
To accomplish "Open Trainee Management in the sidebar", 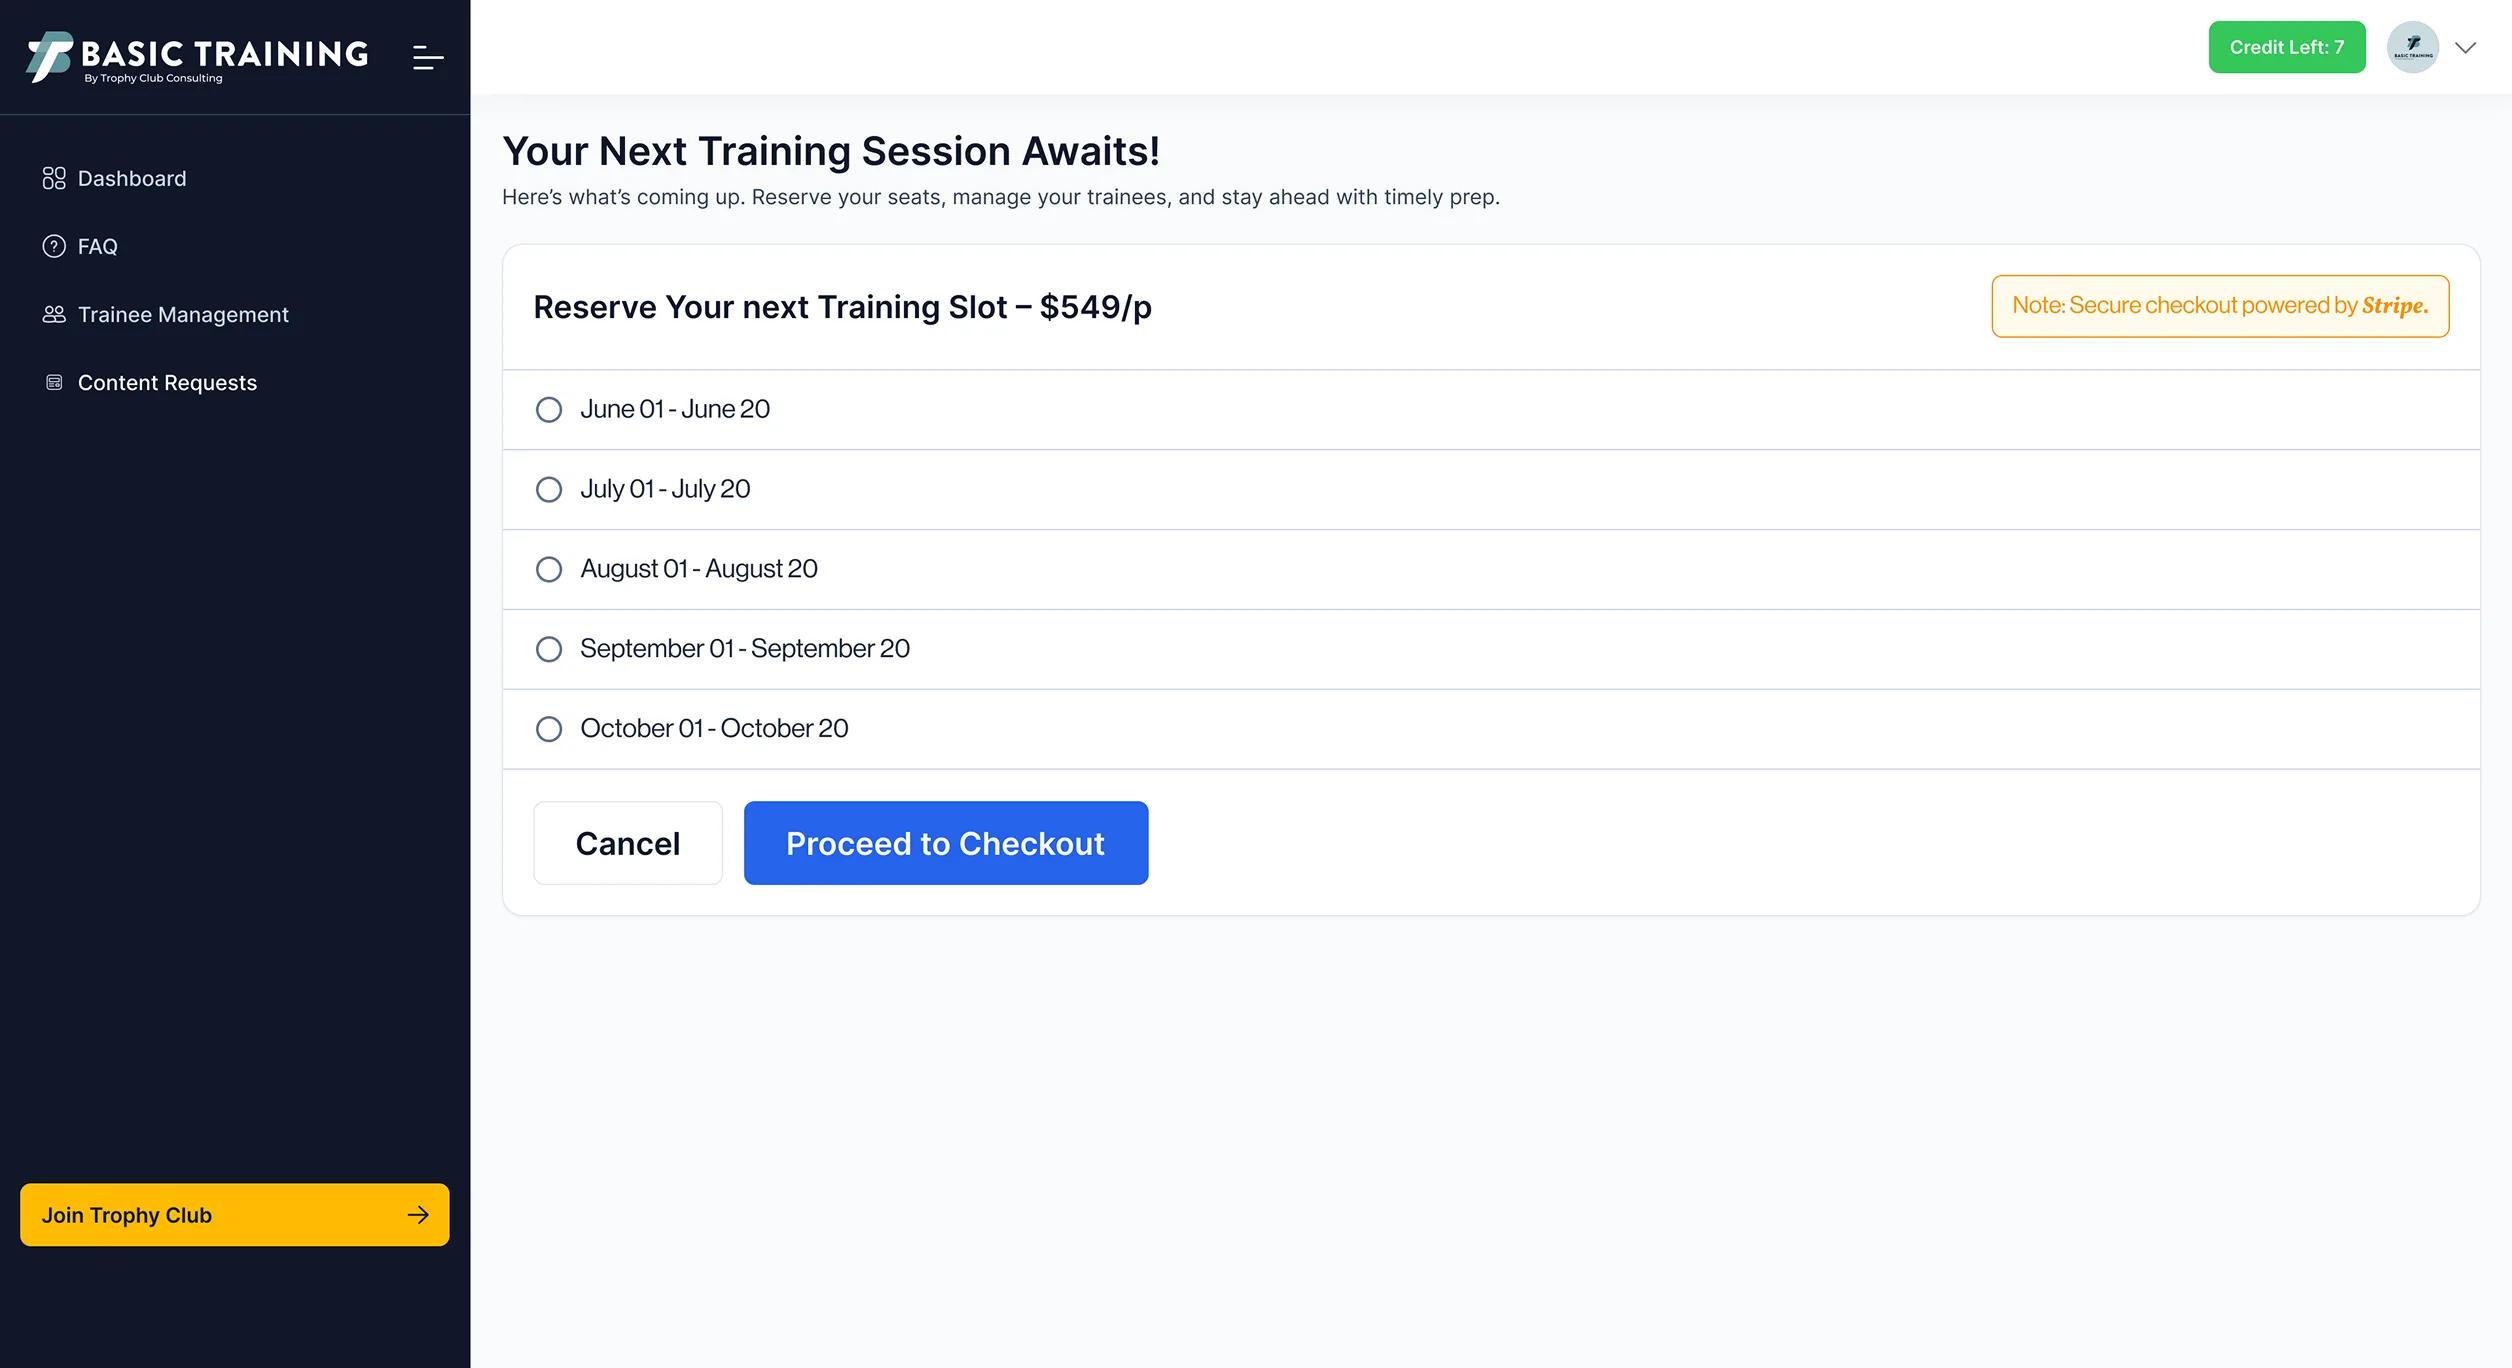I will tap(165, 314).
